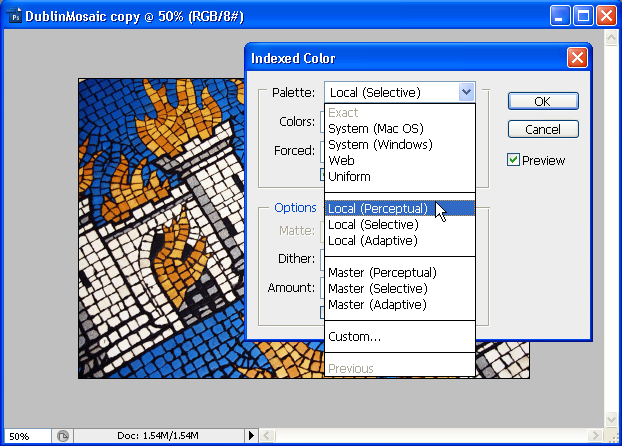The height and width of the screenshot is (446, 622).
Task: Close the DublinMosaic copy document window
Action: click(x=607, y=16)
